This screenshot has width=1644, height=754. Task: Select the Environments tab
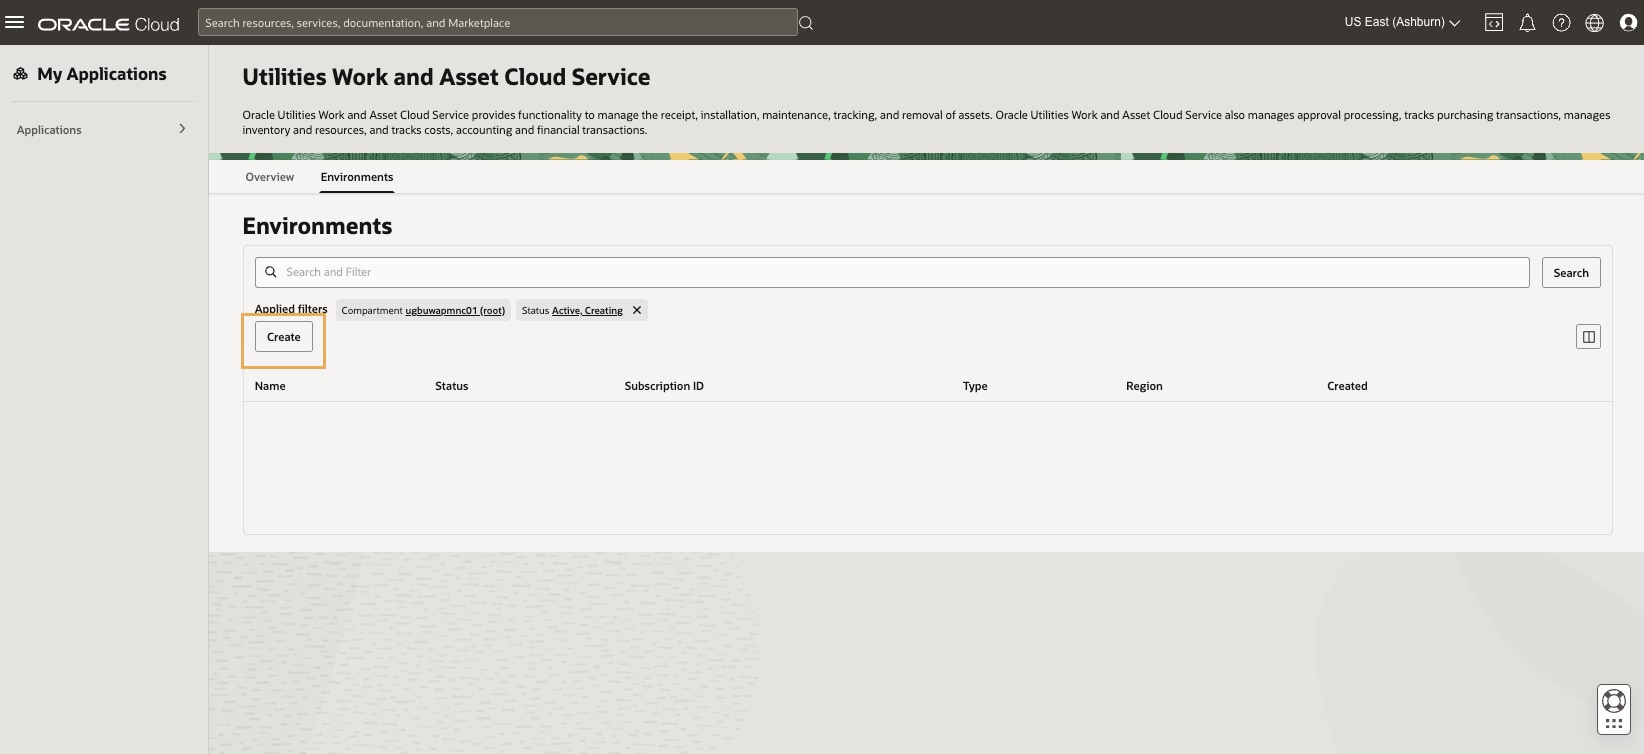point(357,177)
